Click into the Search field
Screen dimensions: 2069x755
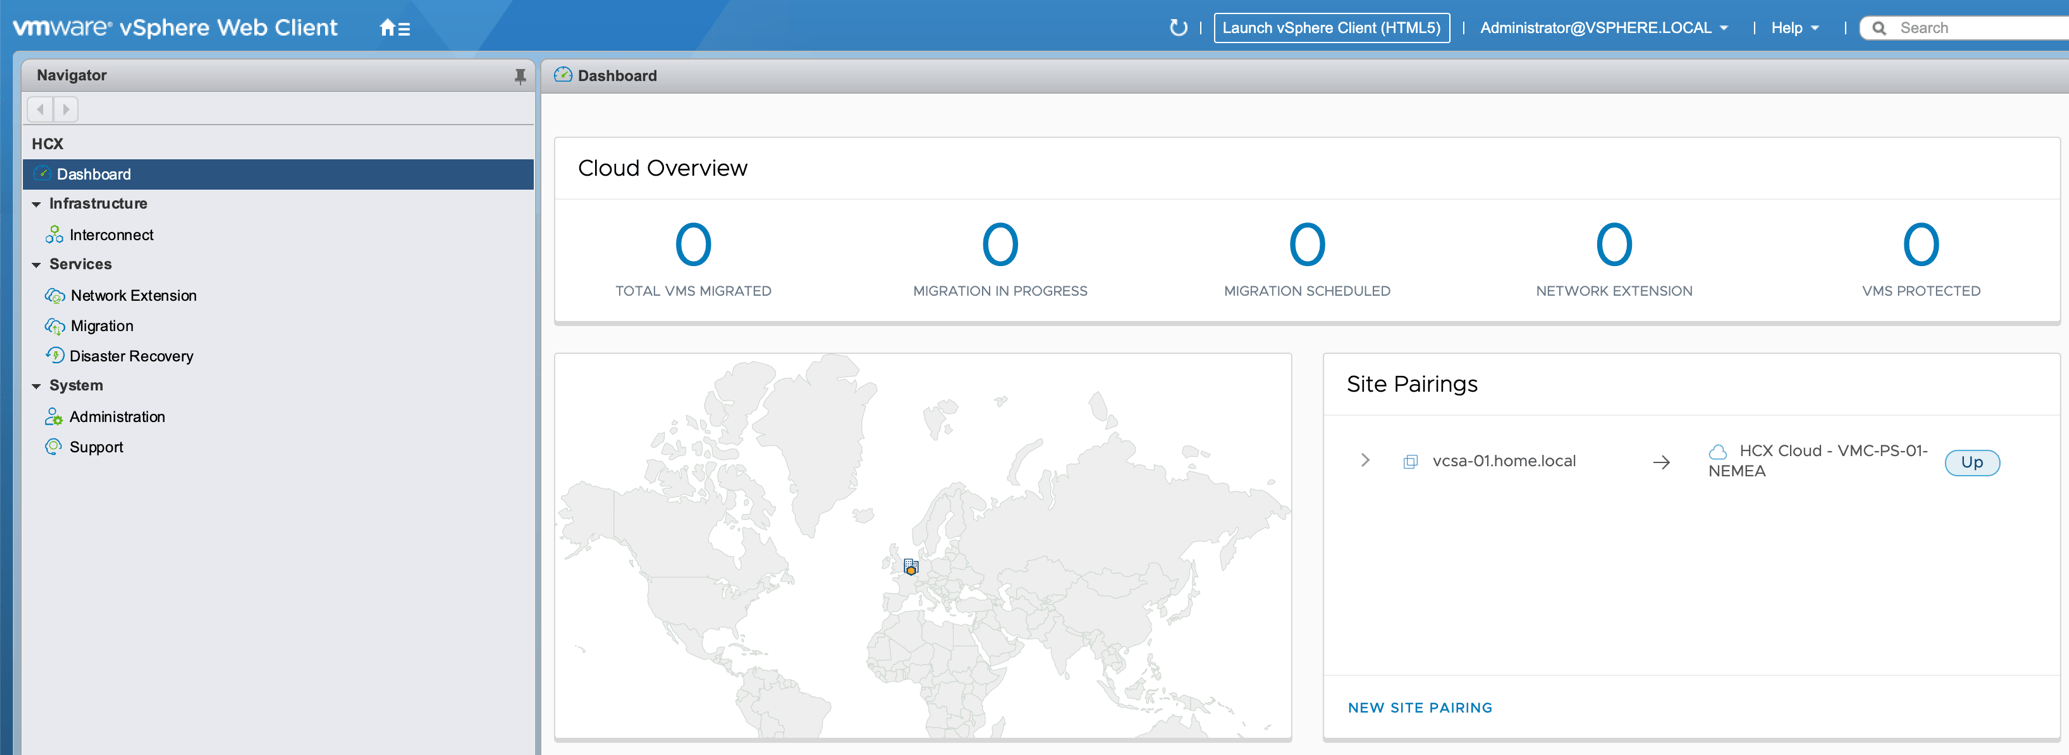(x=1975, y=28)
